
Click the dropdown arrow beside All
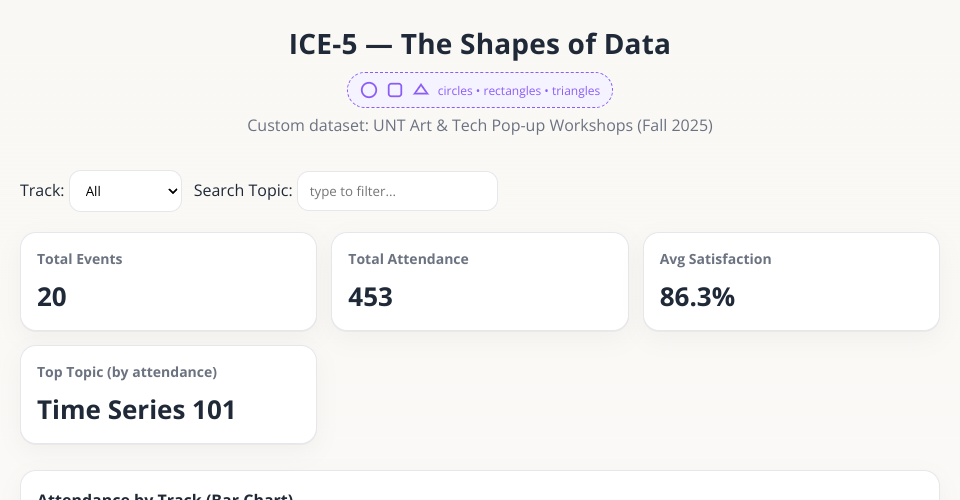(171, 191)
